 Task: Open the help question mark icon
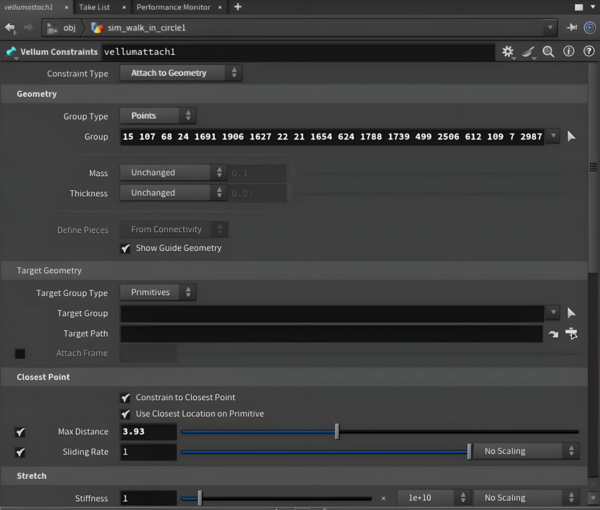tap(587, 51)
